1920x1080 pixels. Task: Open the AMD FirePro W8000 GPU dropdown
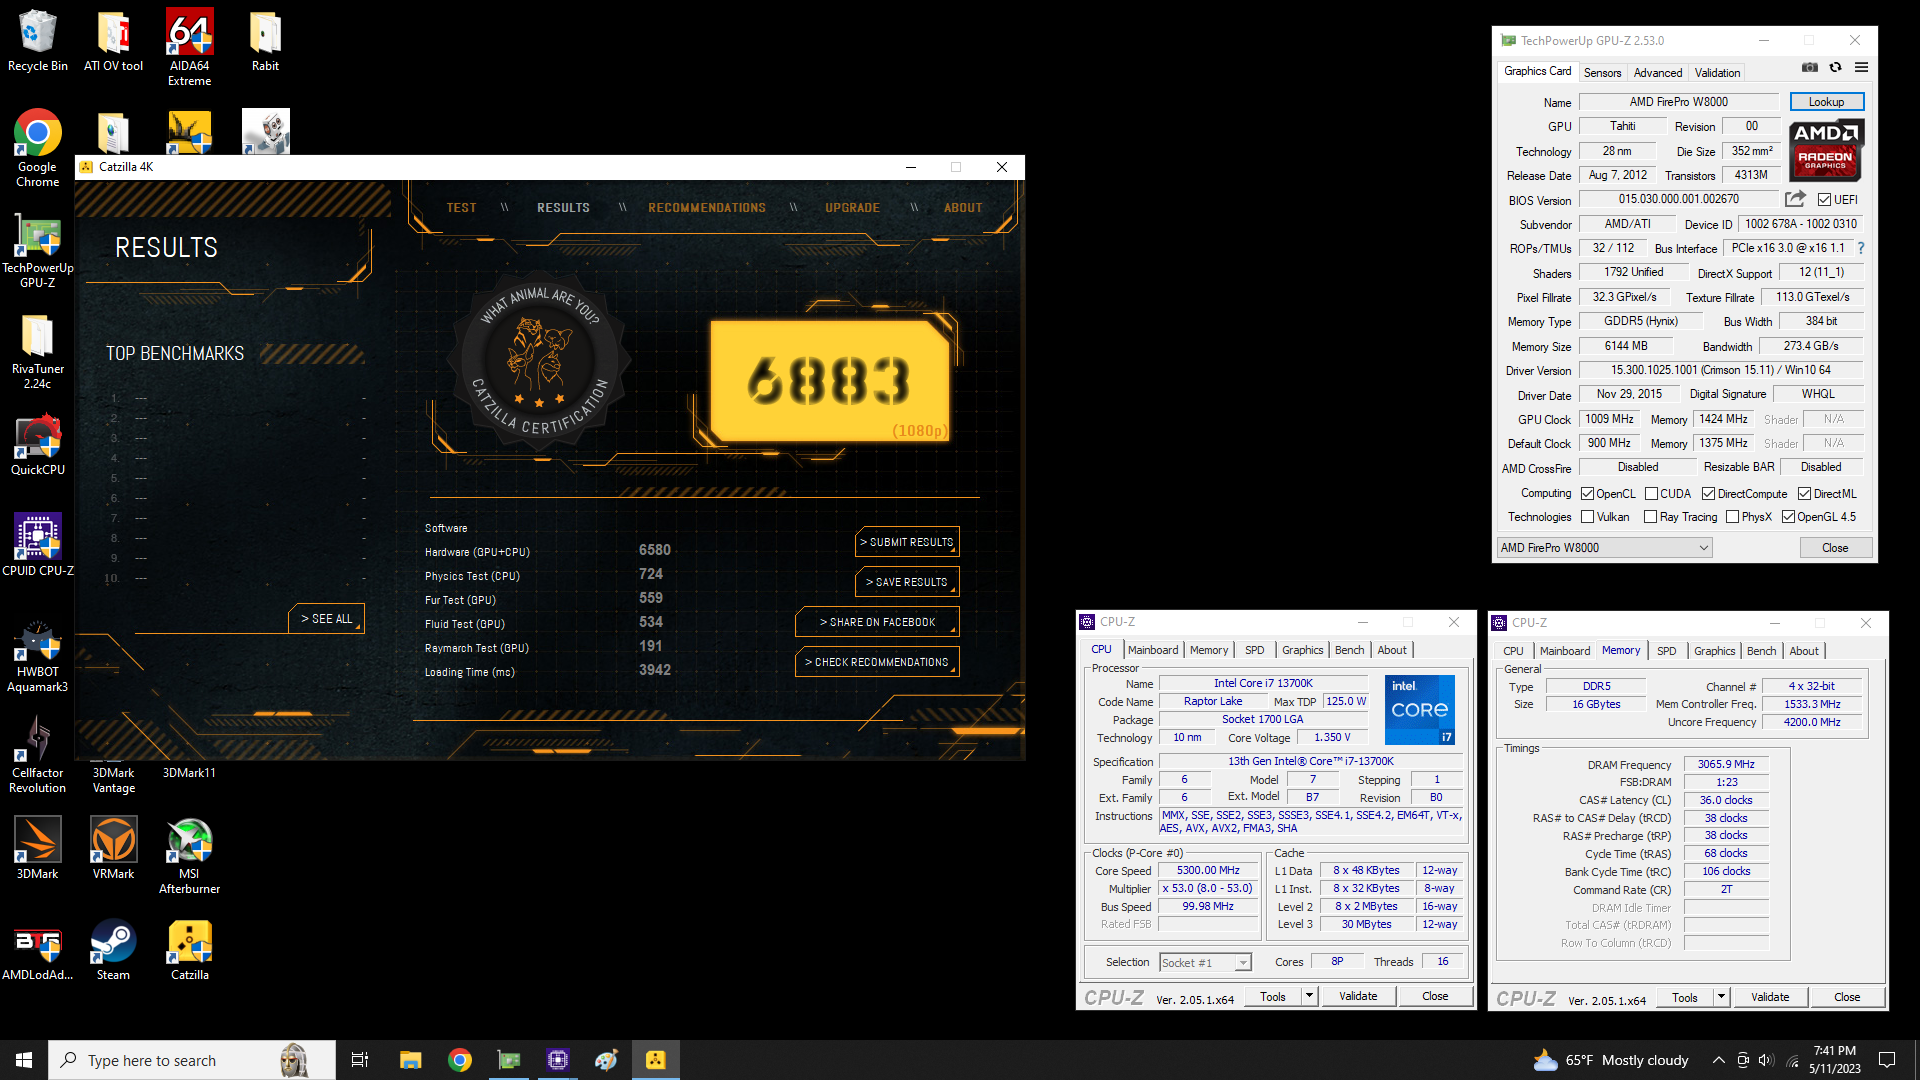pos(1604,548)
